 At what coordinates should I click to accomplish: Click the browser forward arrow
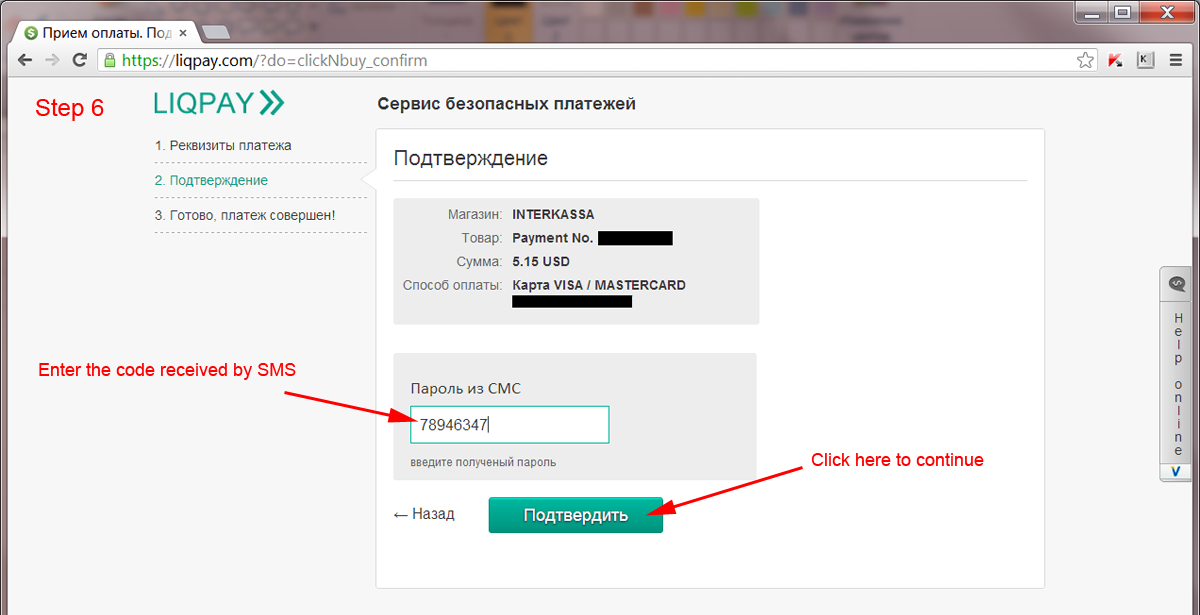pos(52,60)
